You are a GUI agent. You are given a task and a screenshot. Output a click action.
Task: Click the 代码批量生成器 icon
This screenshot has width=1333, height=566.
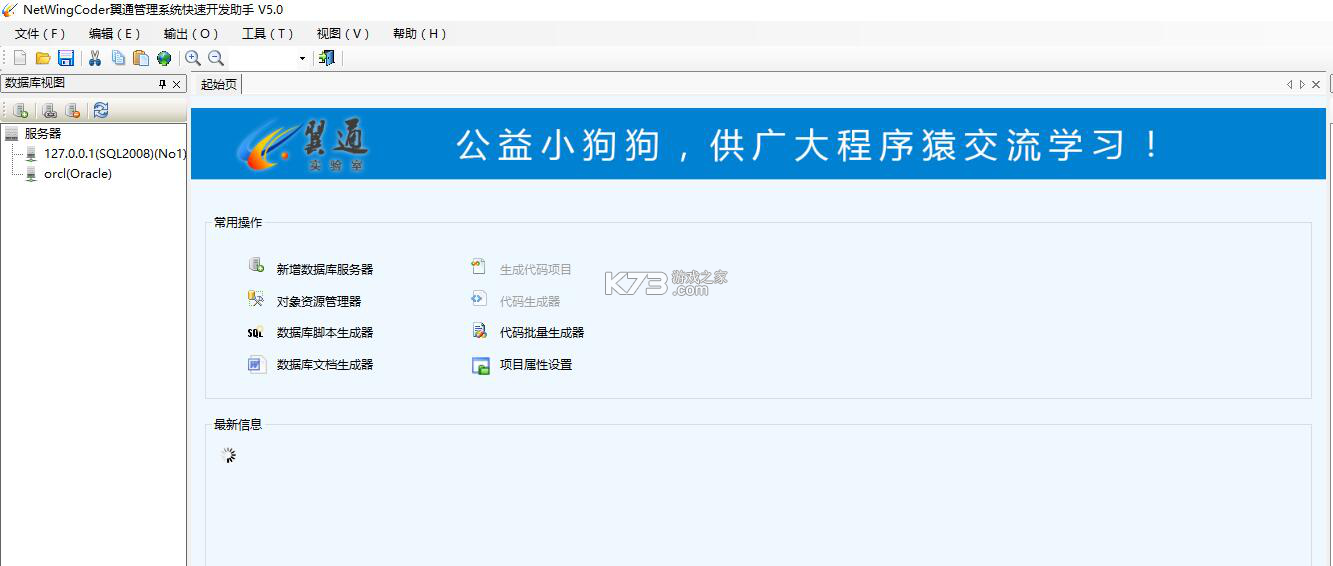(x=479, y=331)
